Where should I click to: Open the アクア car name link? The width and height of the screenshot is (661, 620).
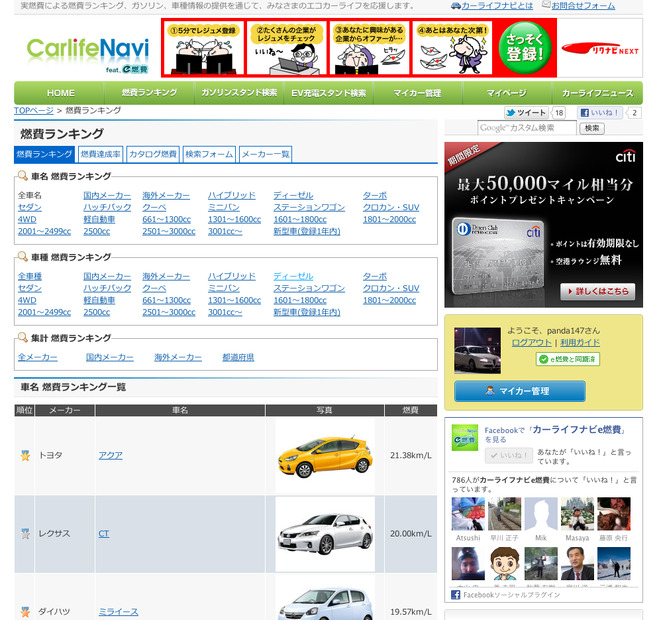pyautogui.click(x=110, y=455)
